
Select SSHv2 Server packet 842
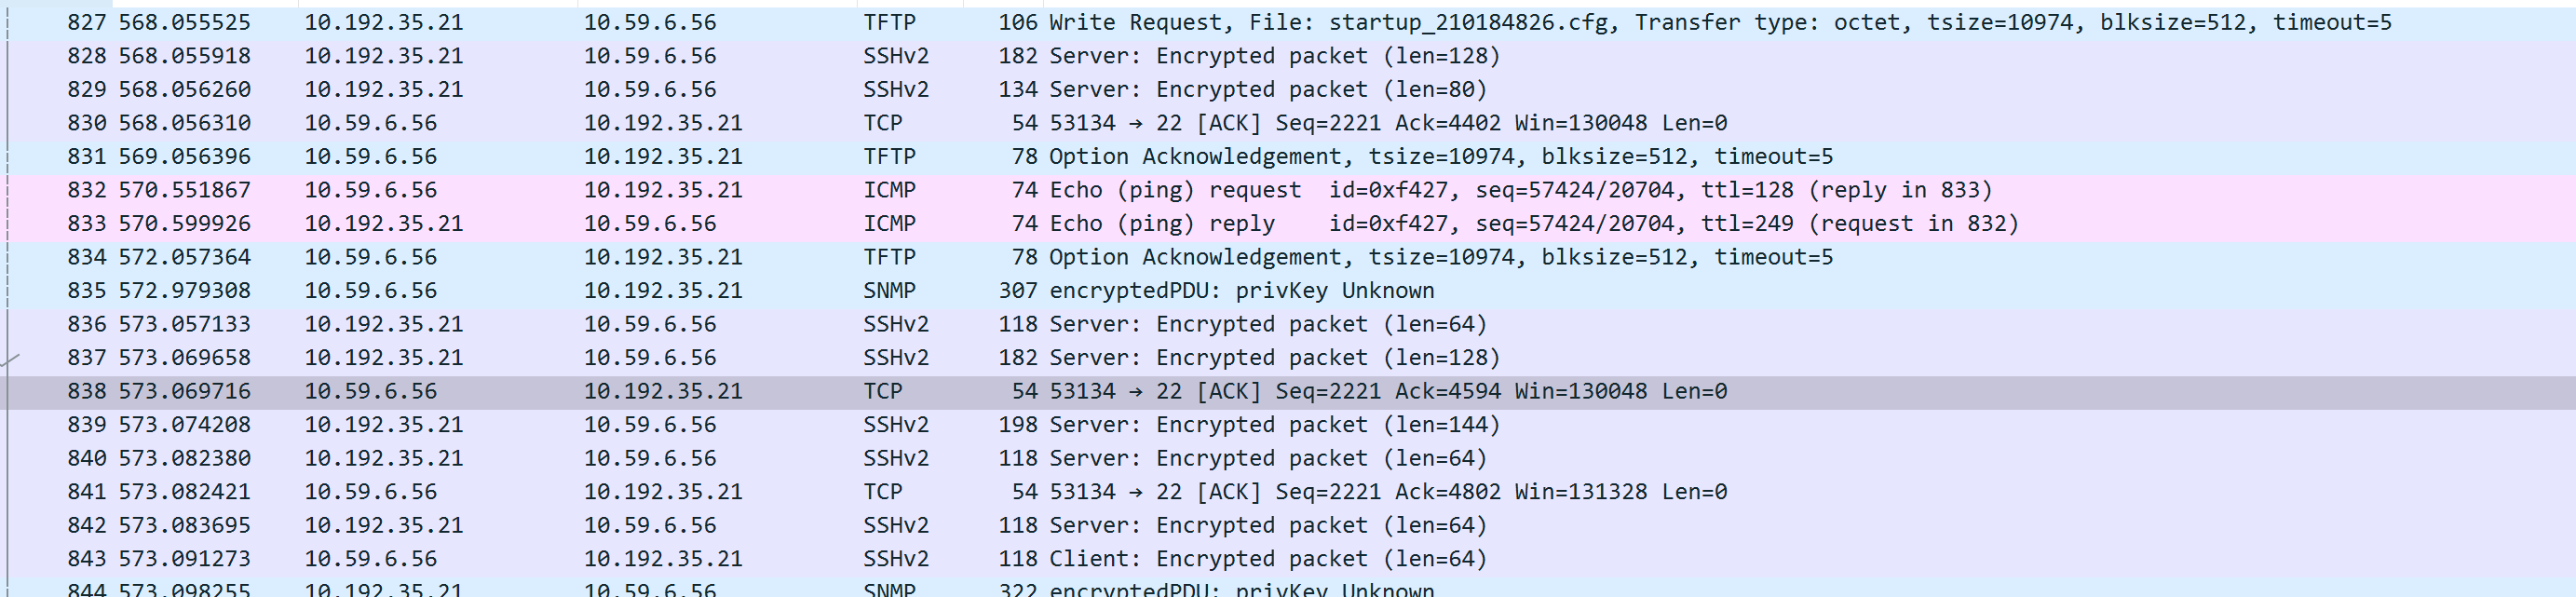click(x=1200, y=525)
